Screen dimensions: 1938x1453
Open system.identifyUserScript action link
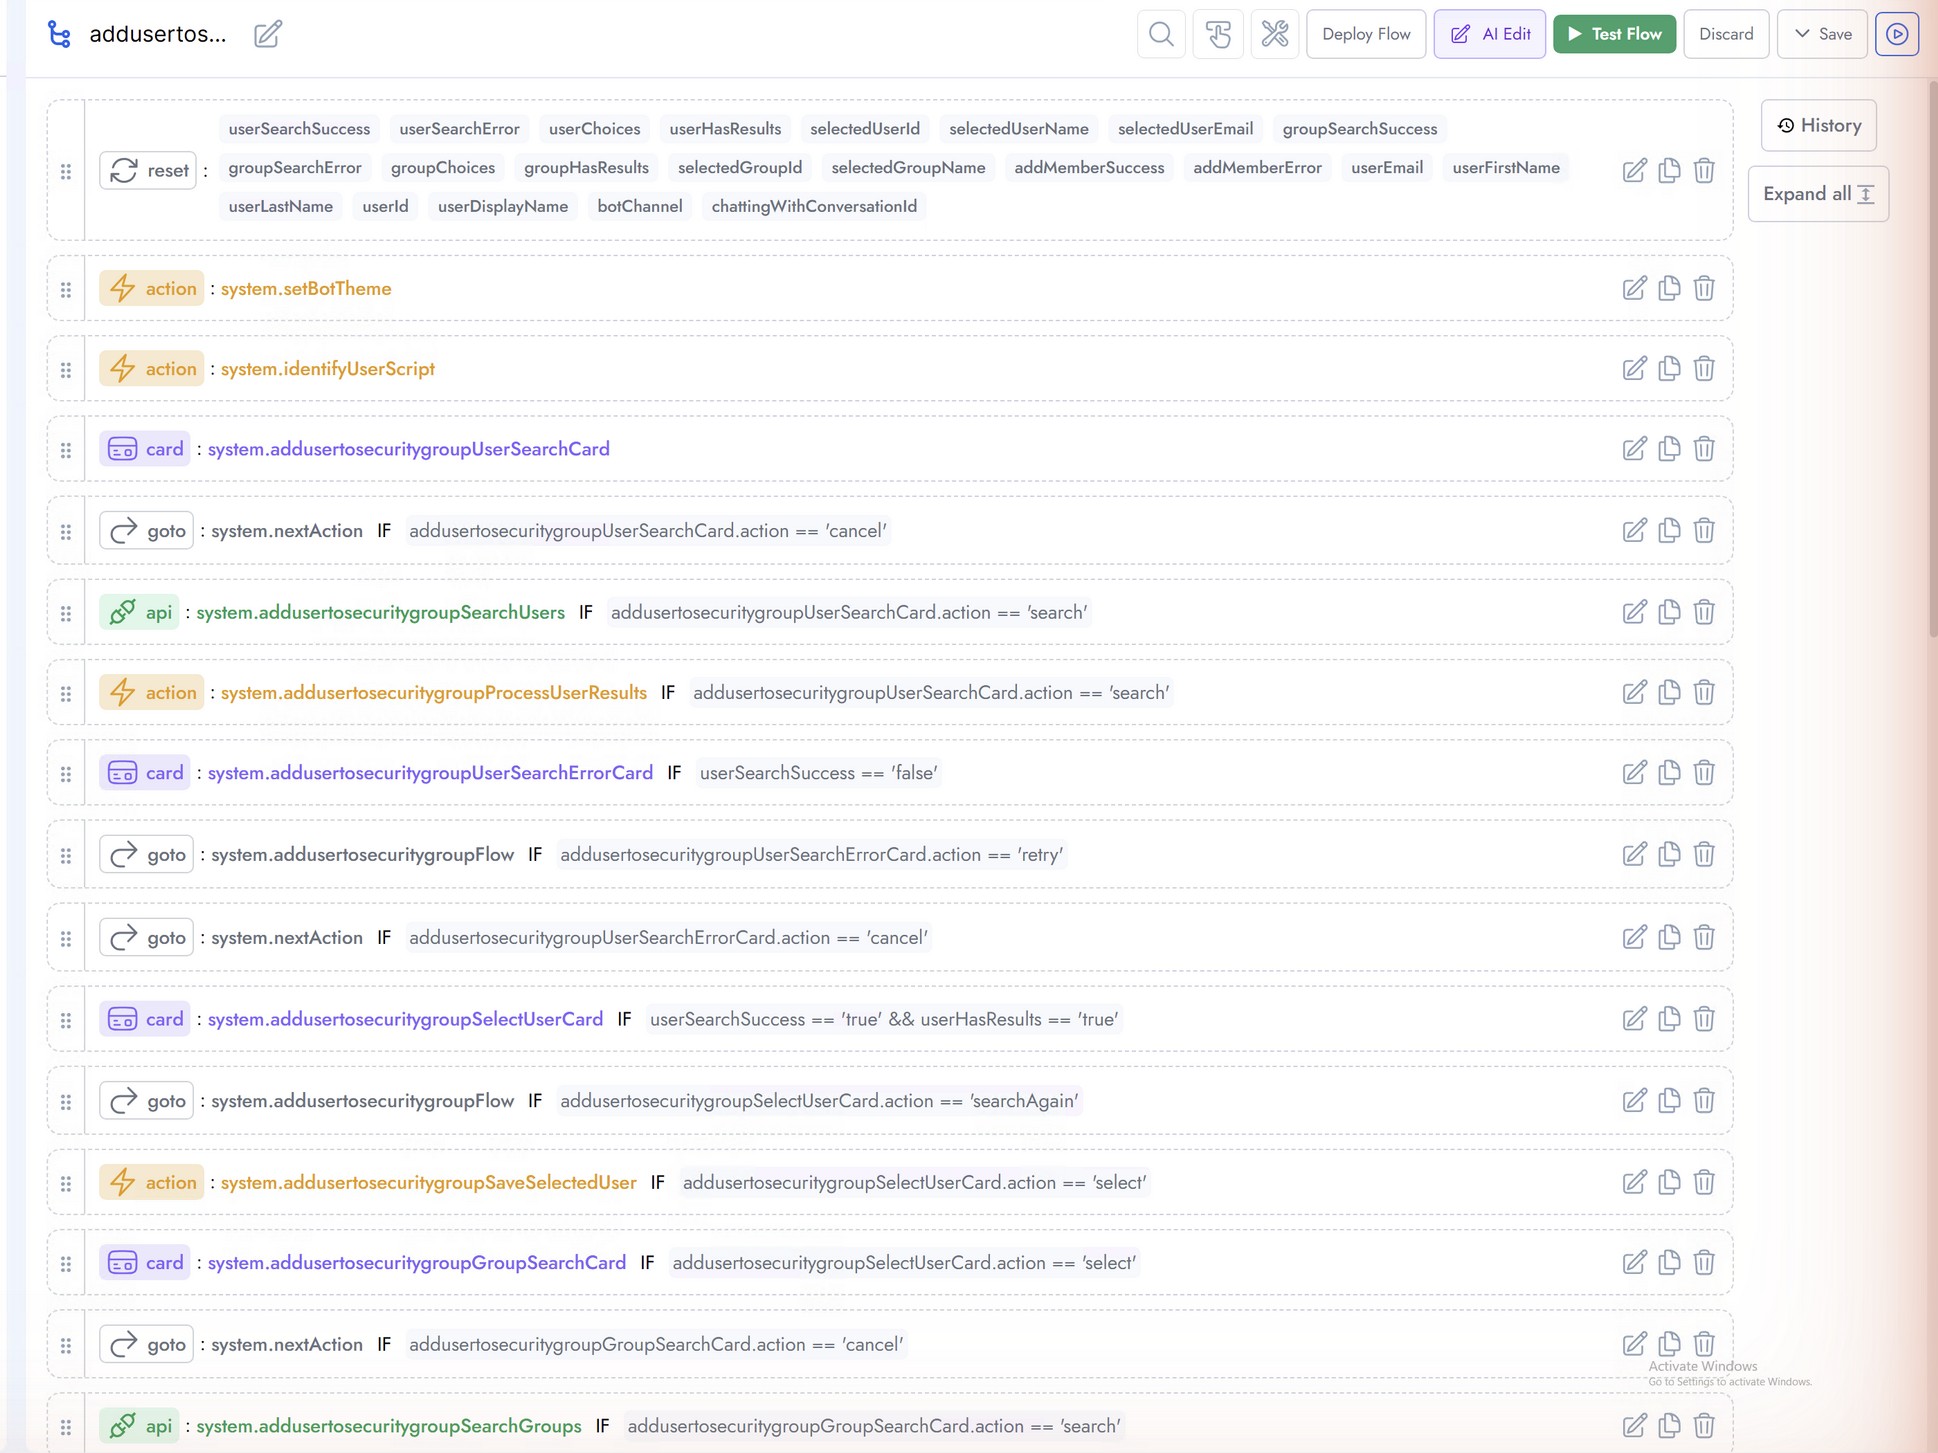click(328, 368)
